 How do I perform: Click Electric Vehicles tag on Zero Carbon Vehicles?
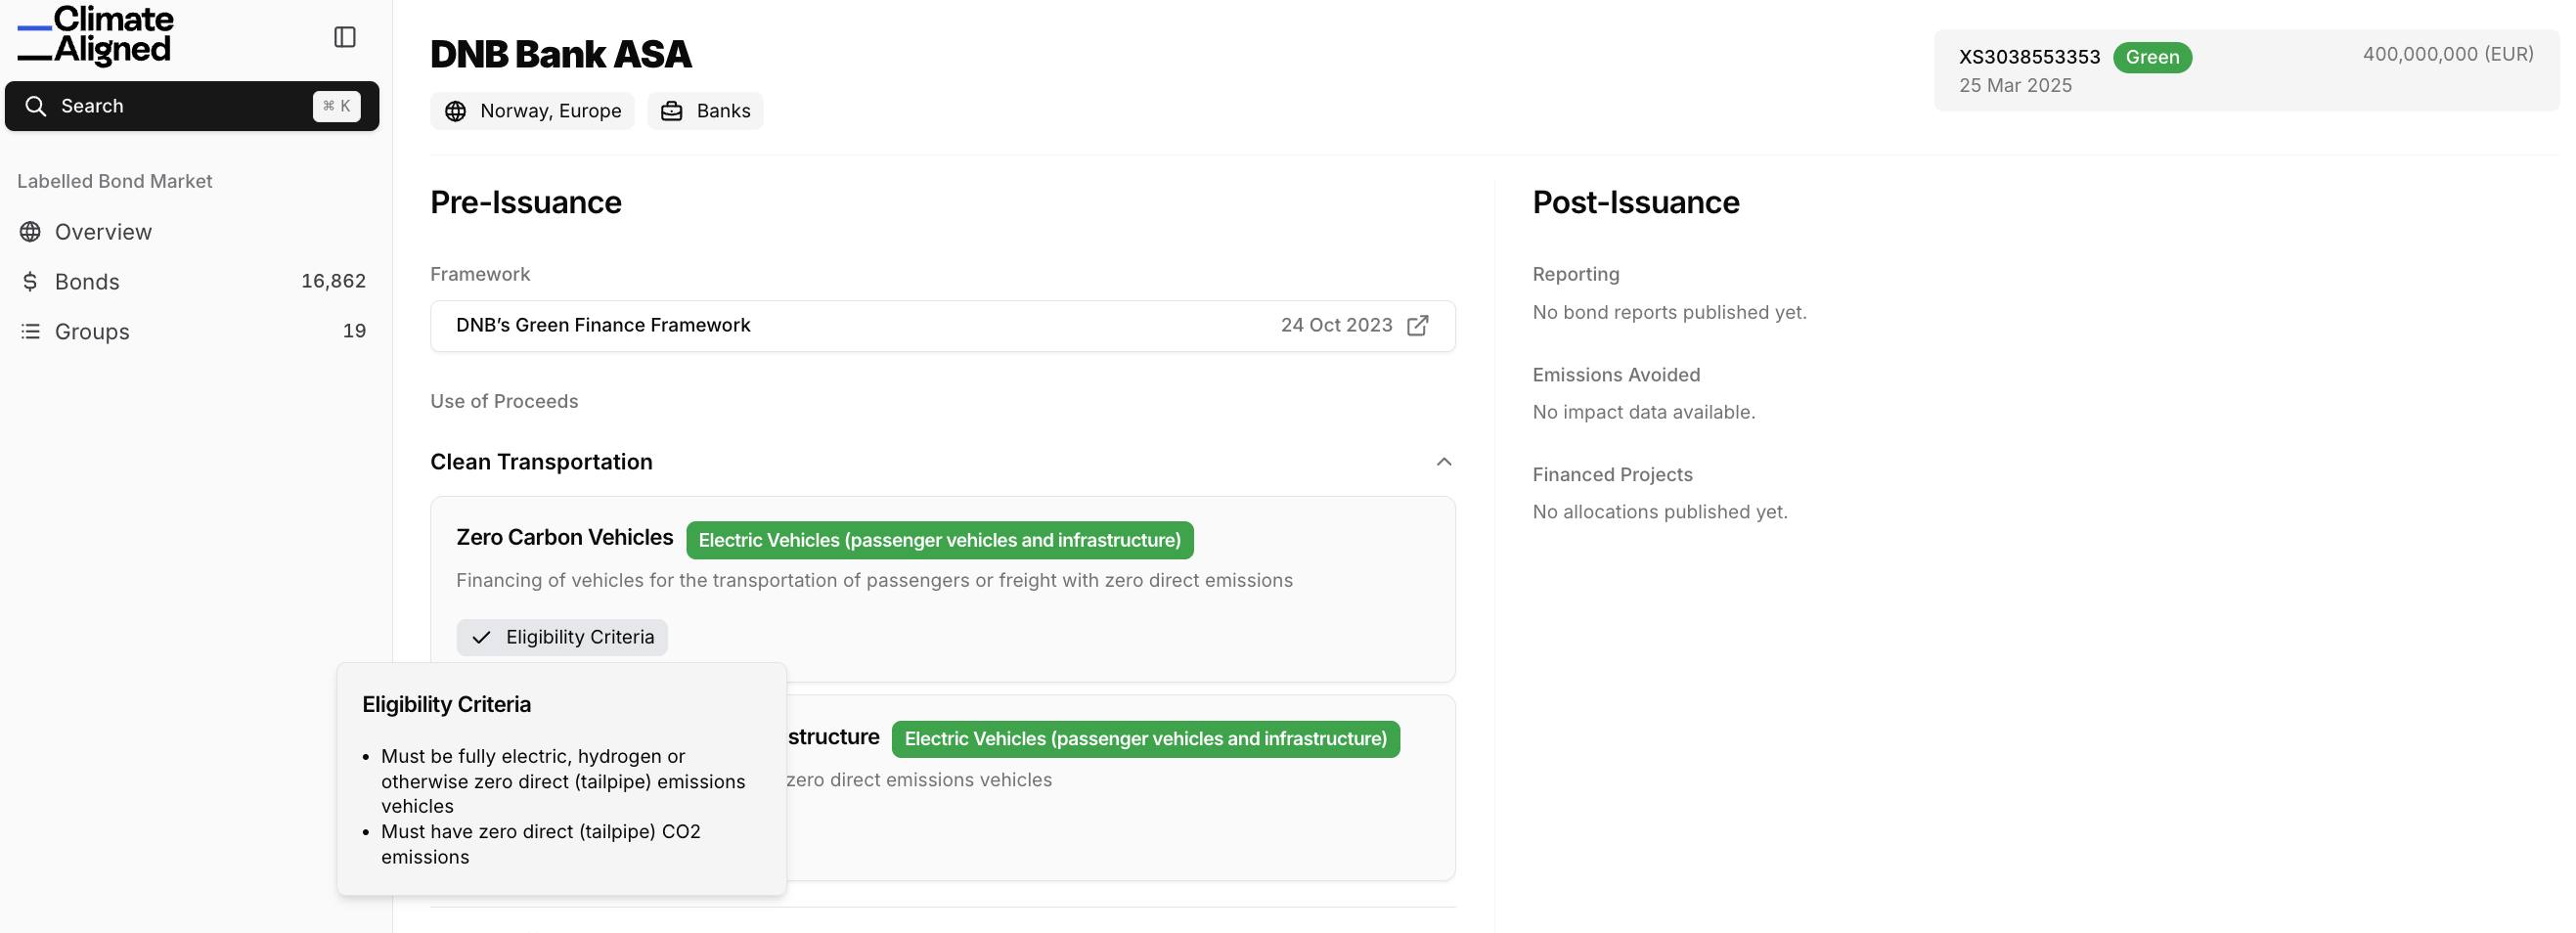(x=940, y=540)
